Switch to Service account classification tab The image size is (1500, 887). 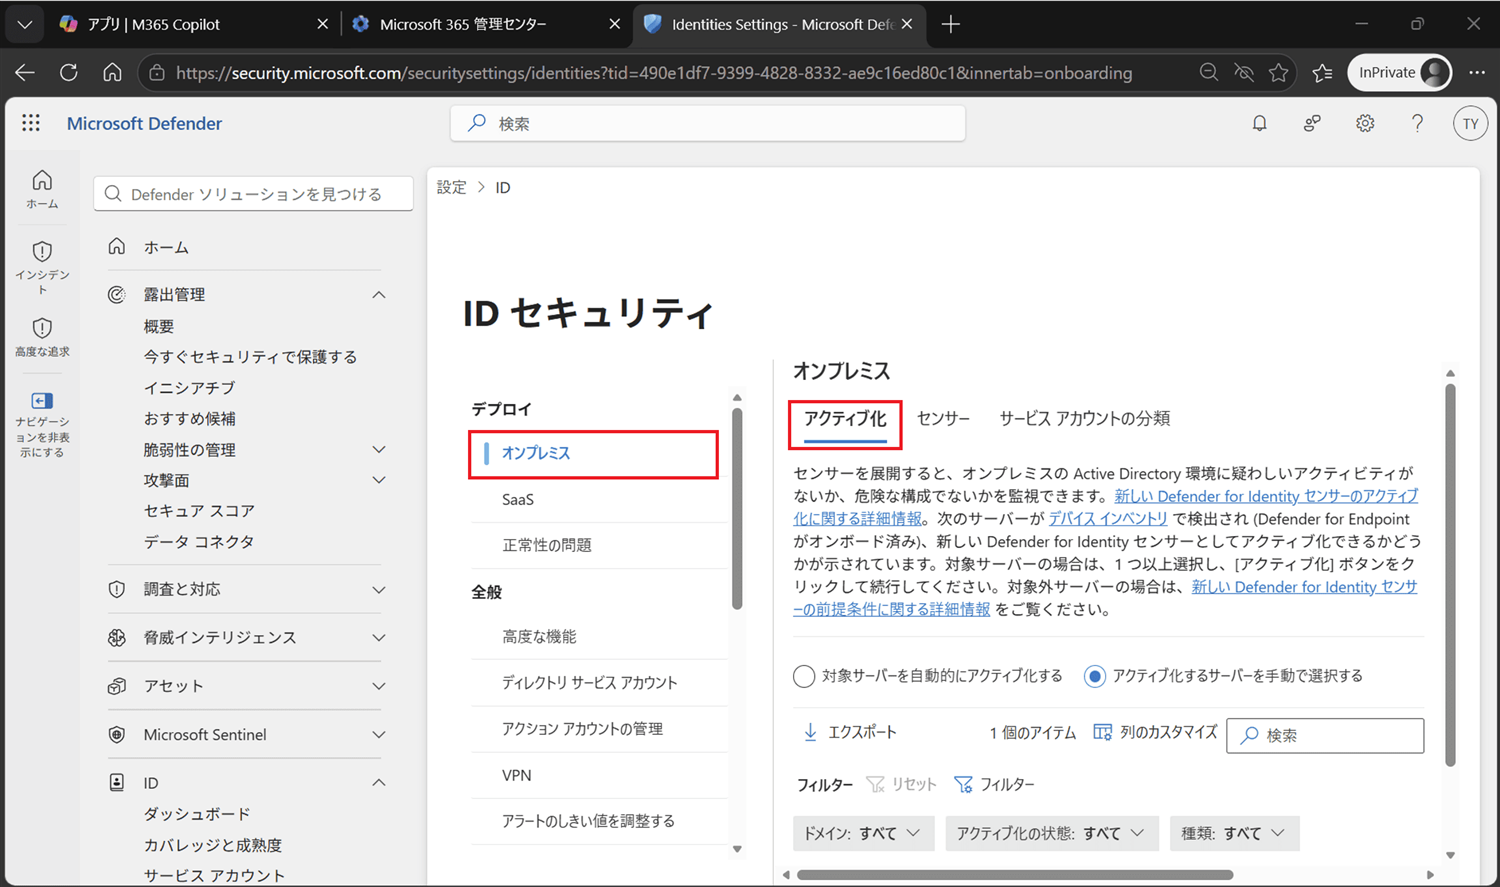pos(1085,418)
